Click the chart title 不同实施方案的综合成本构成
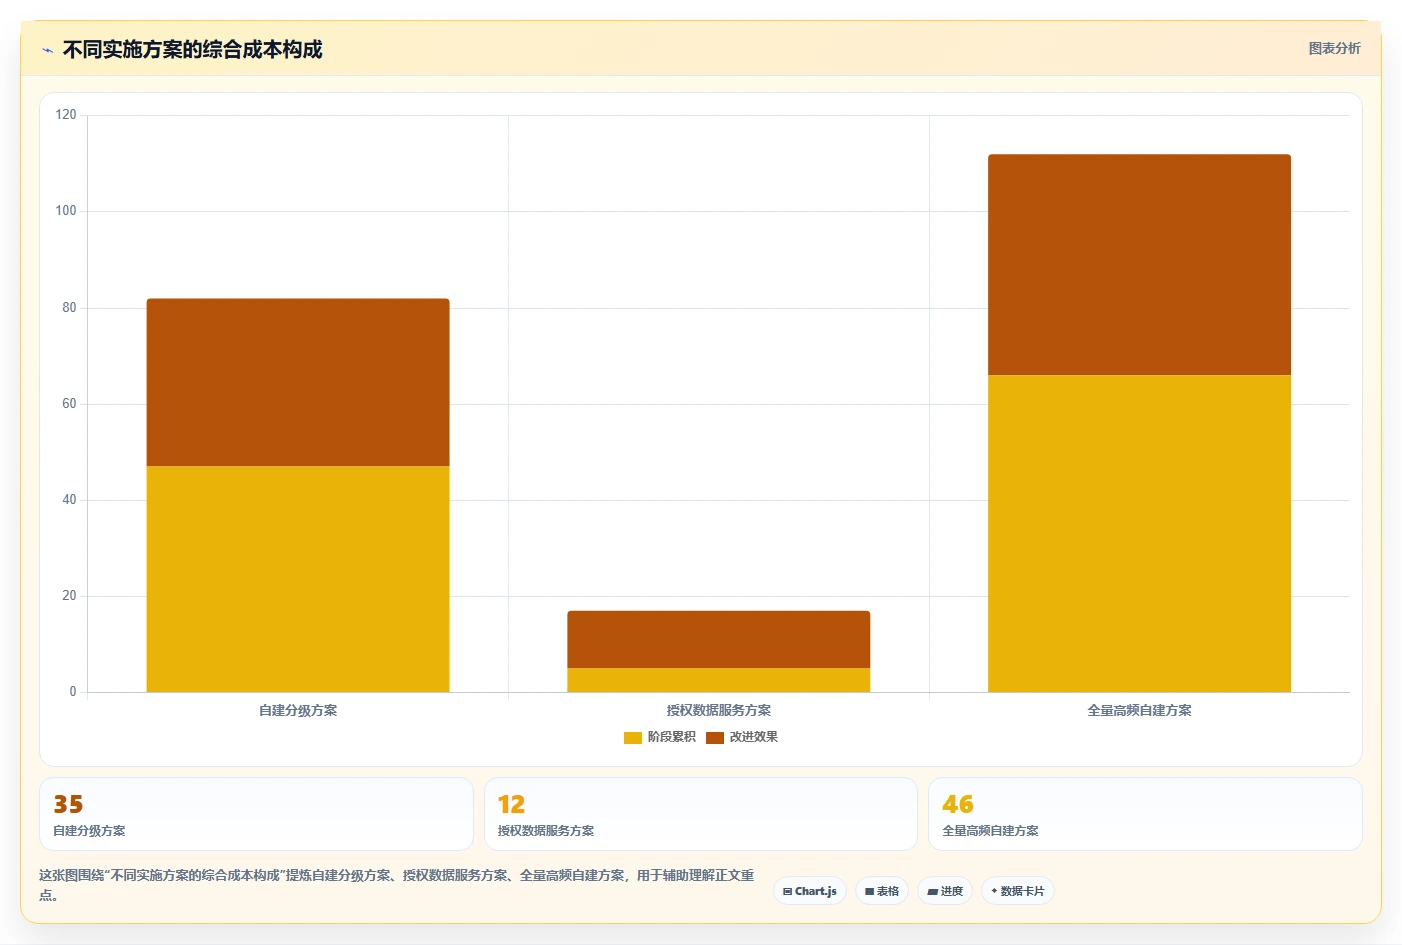This screenshot has height=945, width=1402. click(192, 50)
